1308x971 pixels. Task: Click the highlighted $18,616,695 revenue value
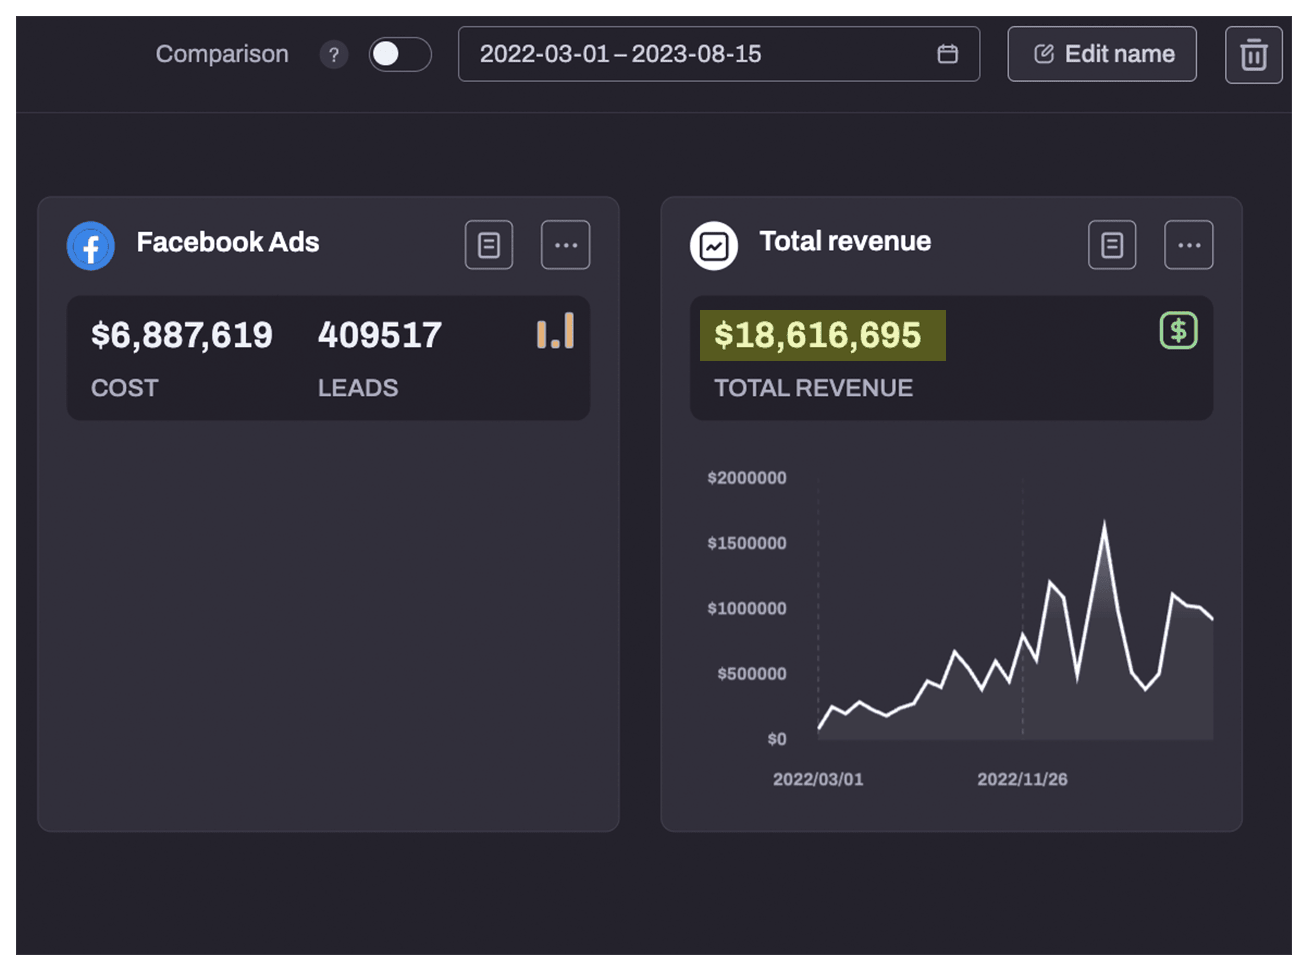818,335
